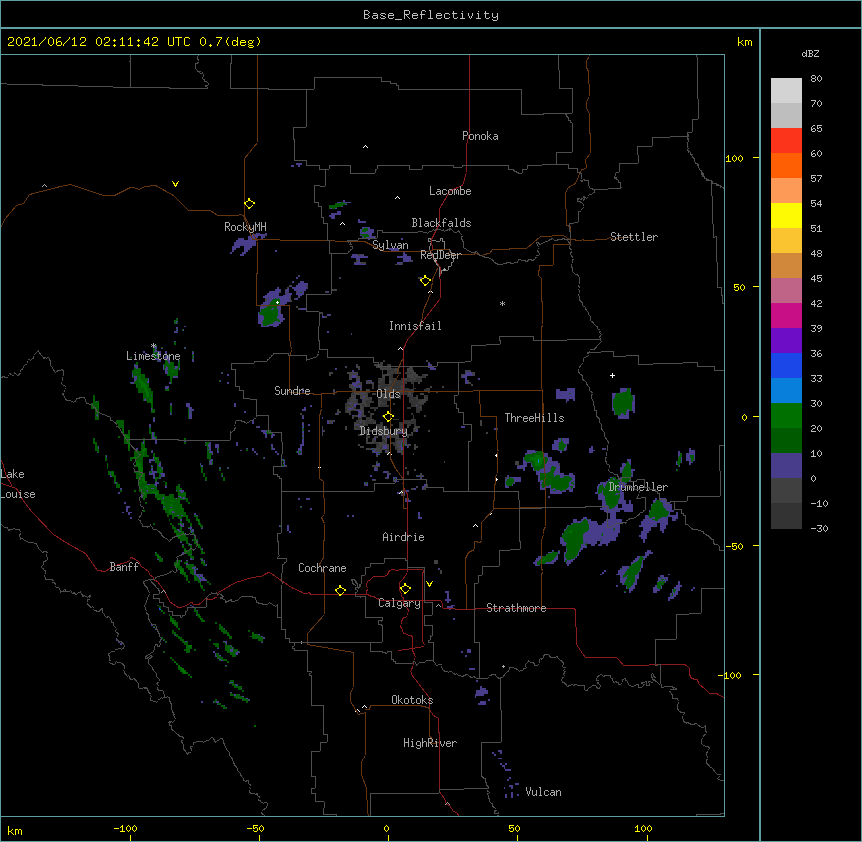
Task: Click the green echo cell near Drumheller
Action: (611, 494)
